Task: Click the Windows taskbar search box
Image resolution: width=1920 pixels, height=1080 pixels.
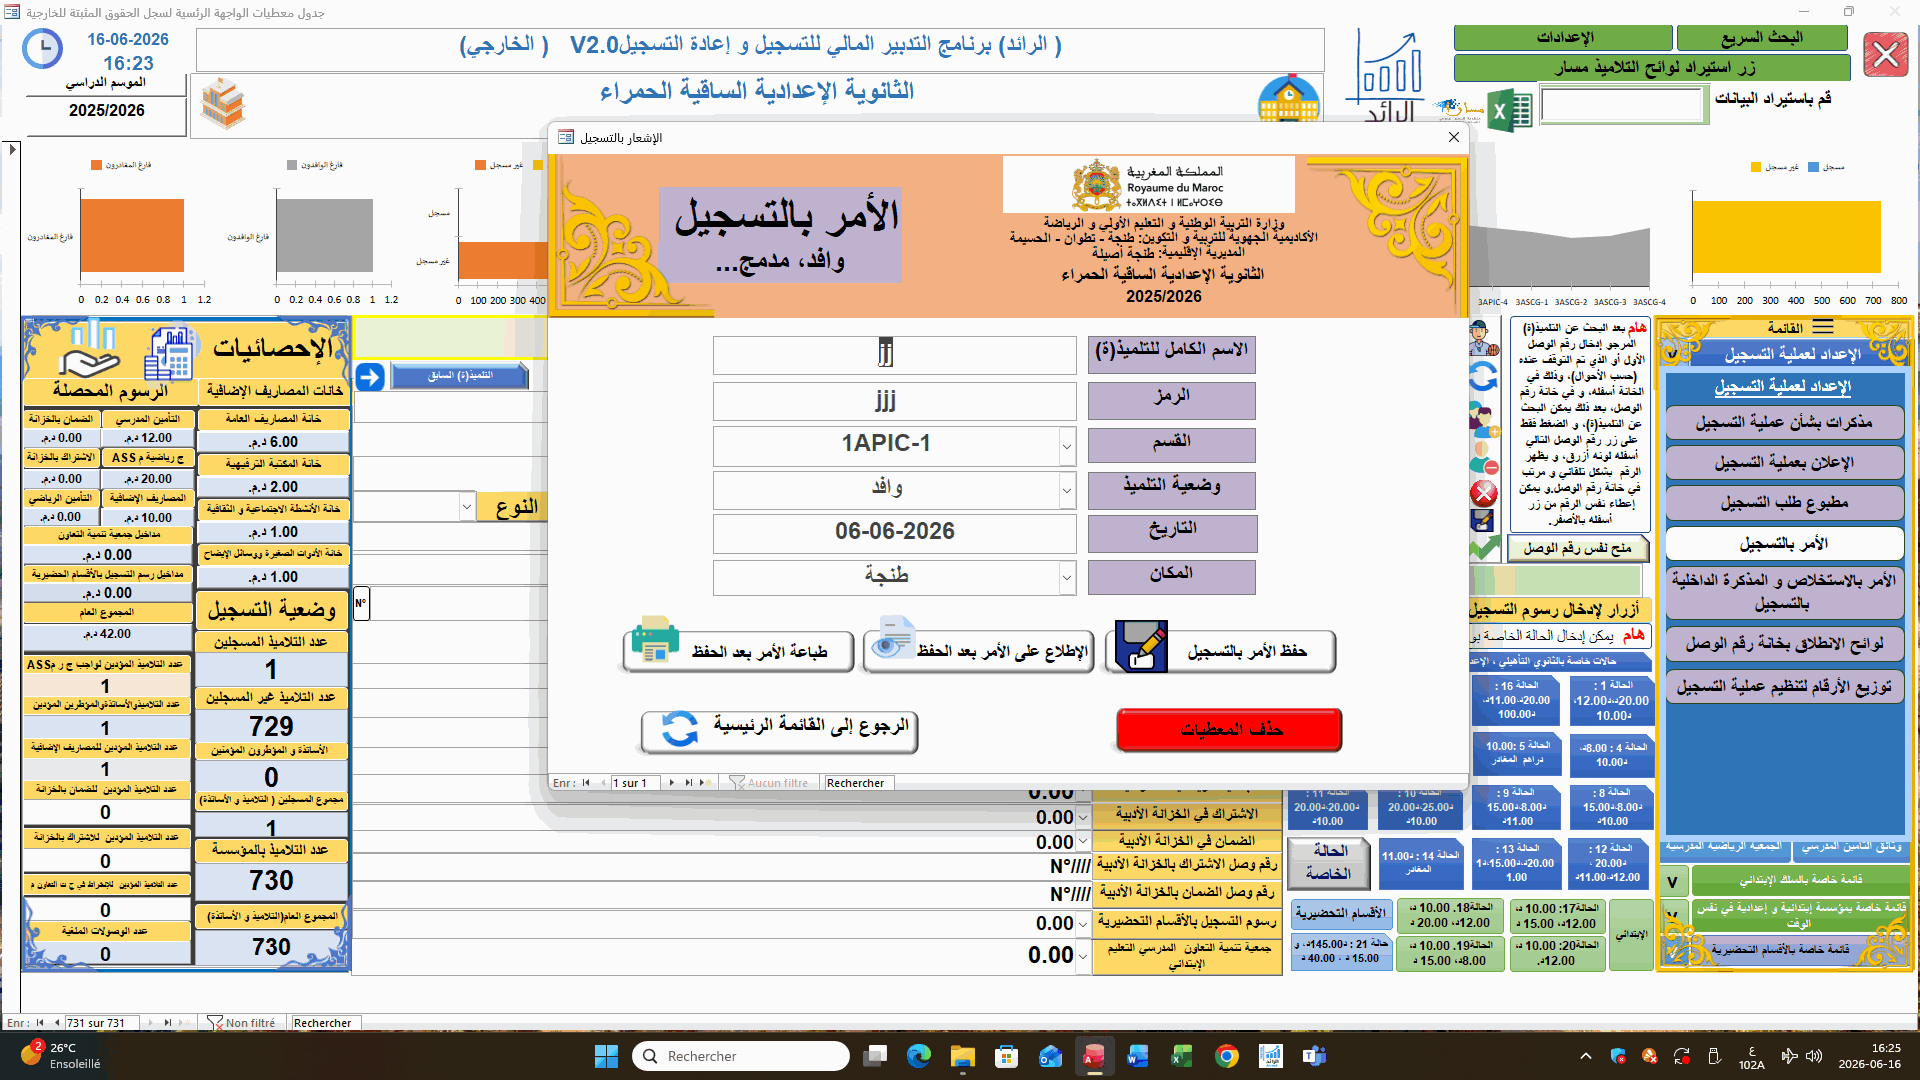Action: (x=741, y=1056)
